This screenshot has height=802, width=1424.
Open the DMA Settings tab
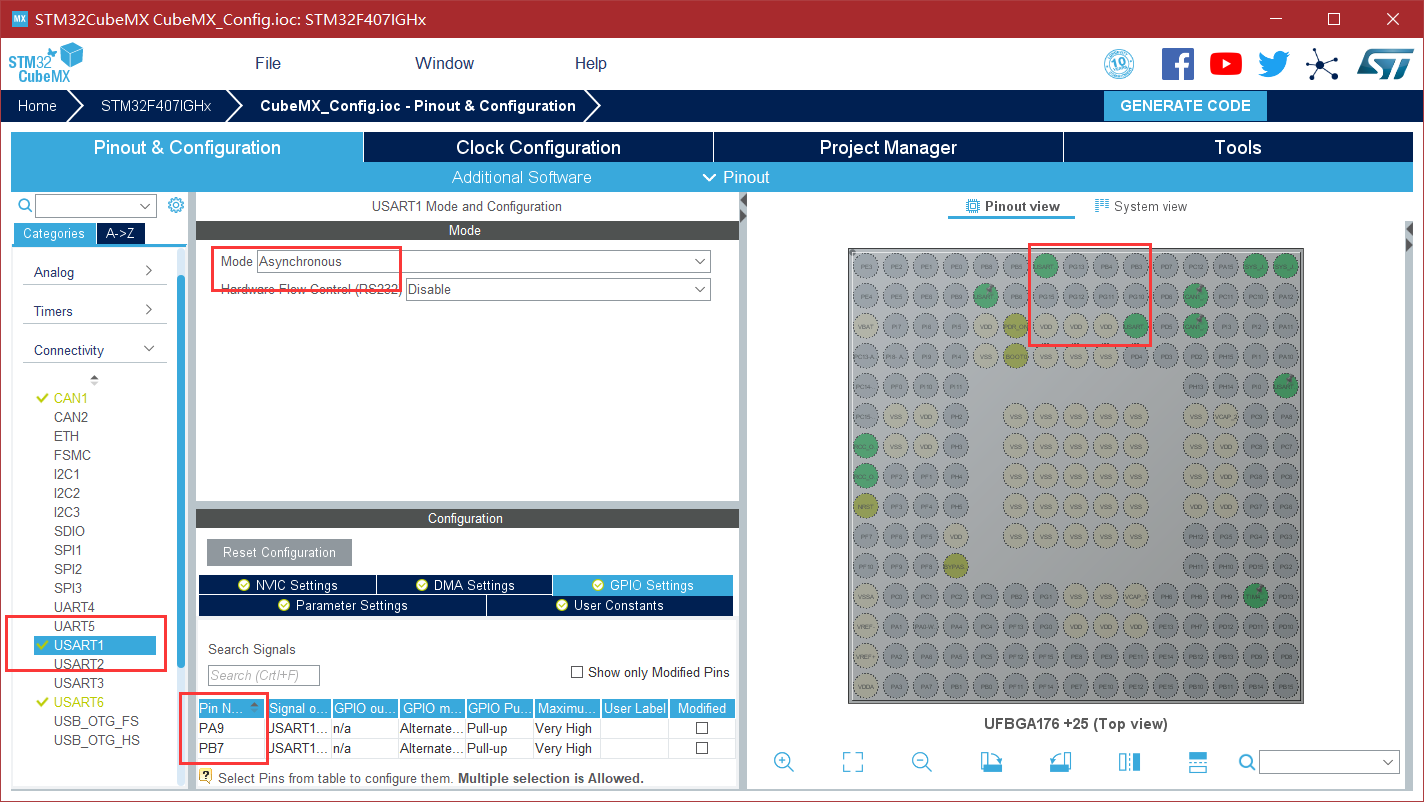[464, 585]
